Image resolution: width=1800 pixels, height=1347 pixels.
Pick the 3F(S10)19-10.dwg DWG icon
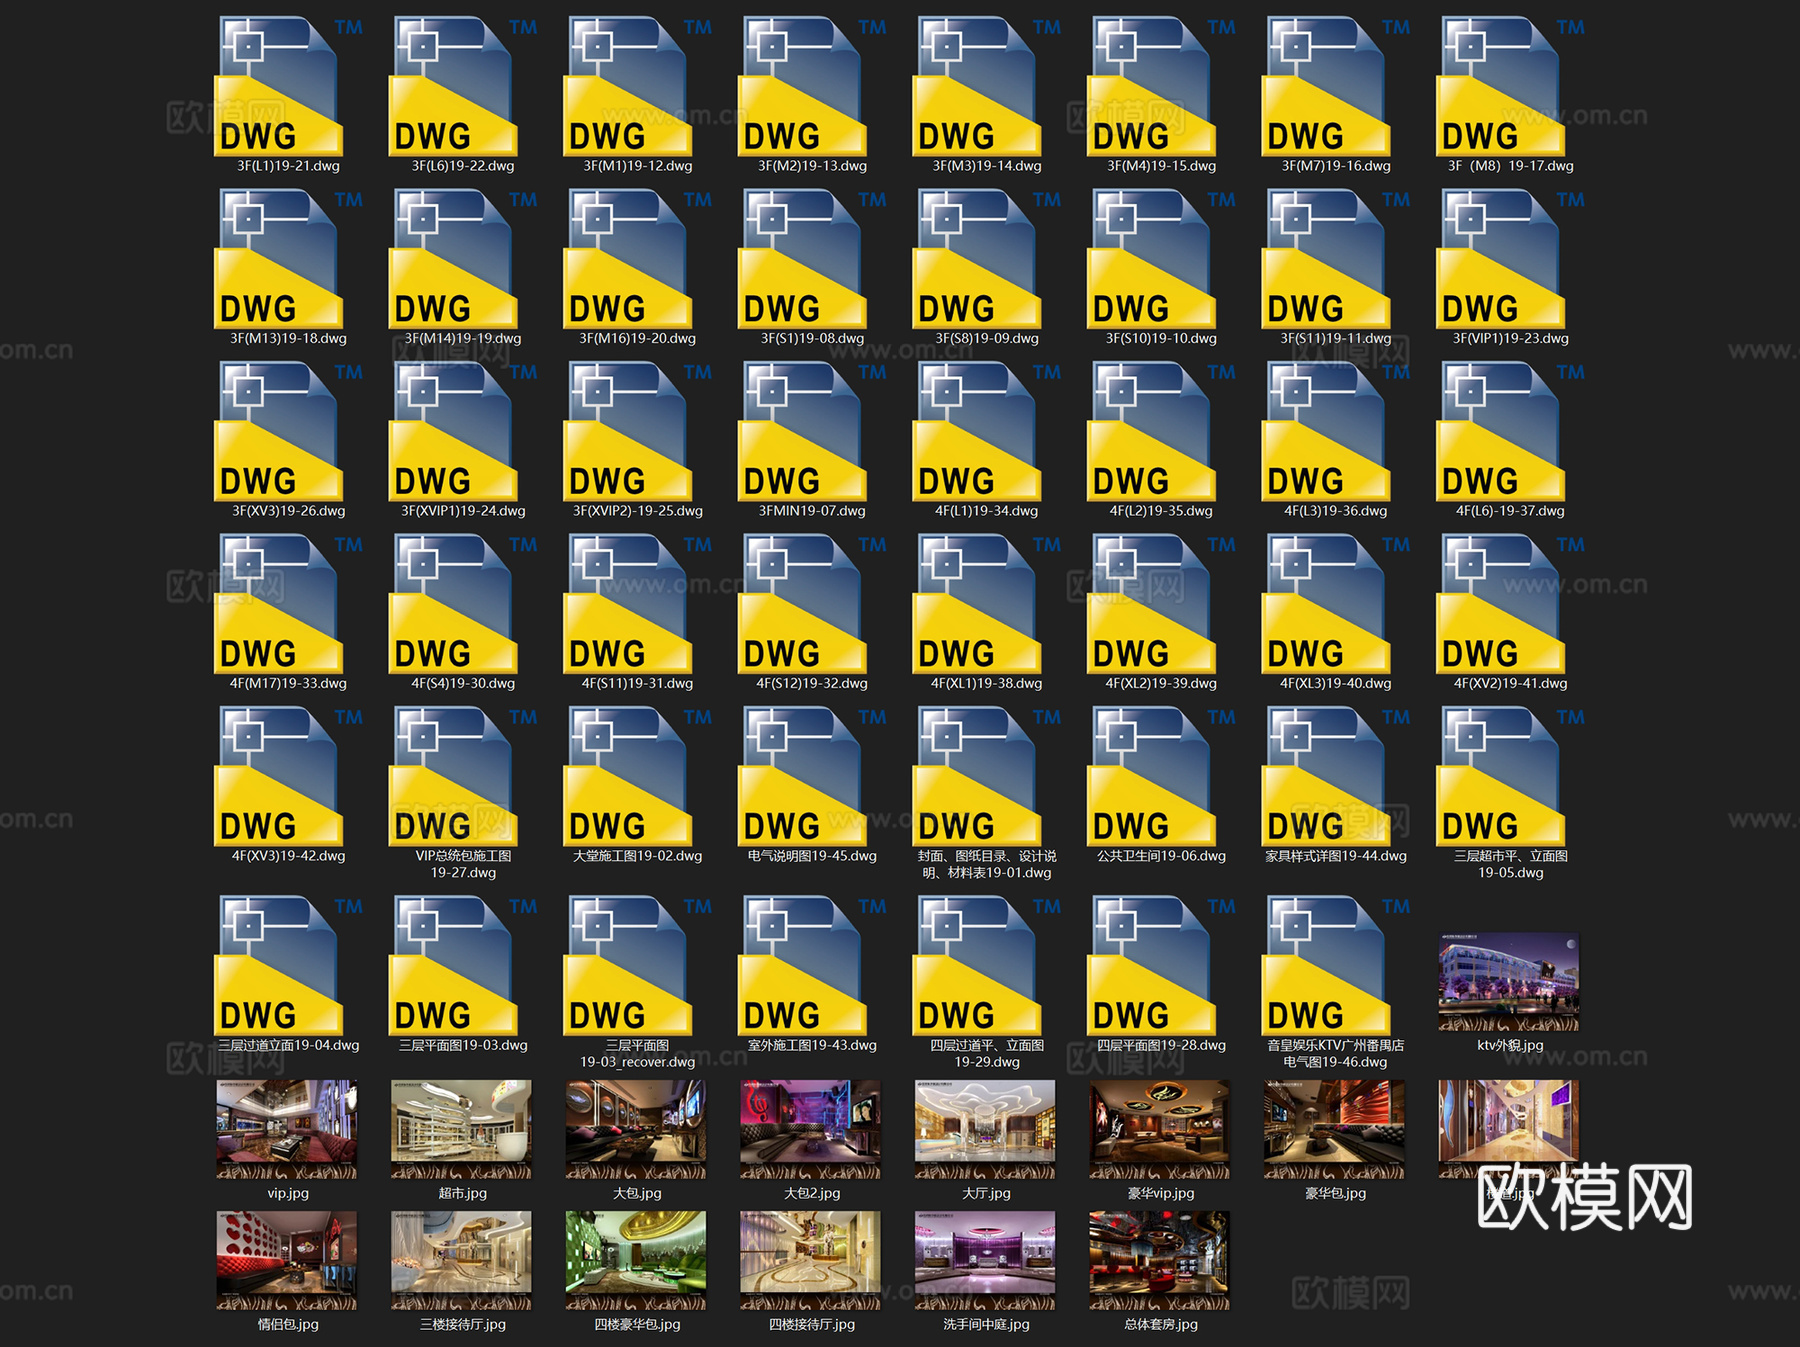click(1151, 259)
